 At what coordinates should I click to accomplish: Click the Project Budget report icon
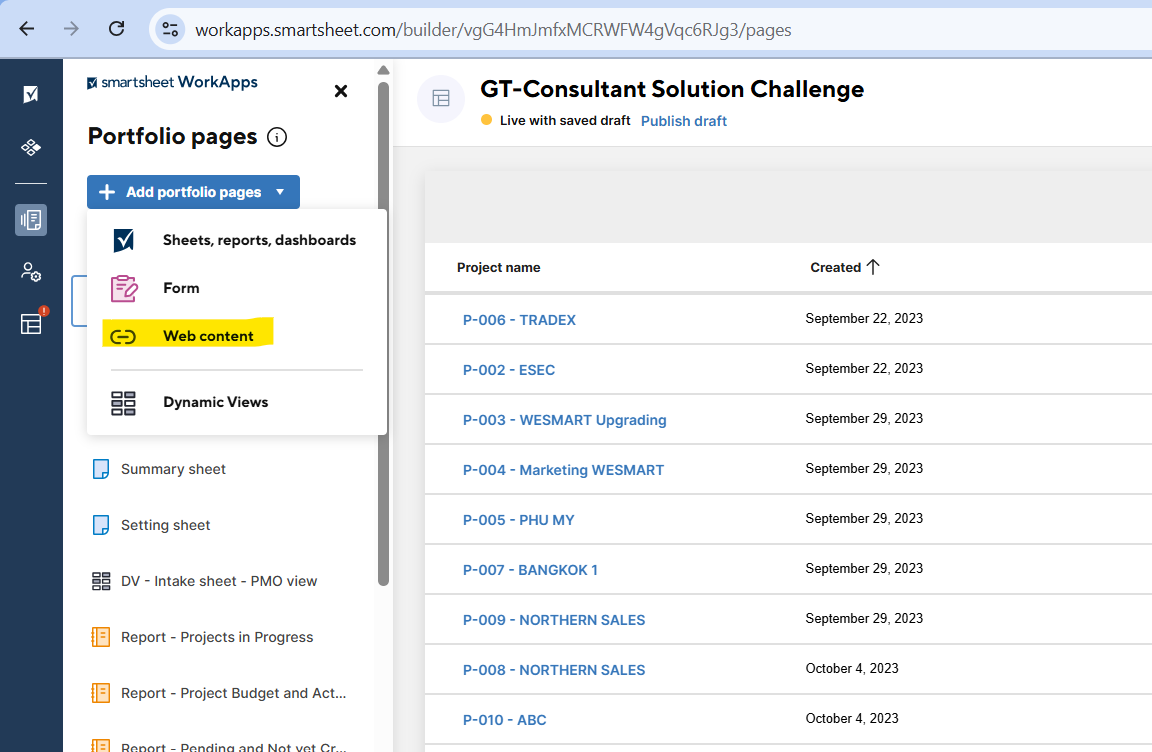[x=101, y=693]
